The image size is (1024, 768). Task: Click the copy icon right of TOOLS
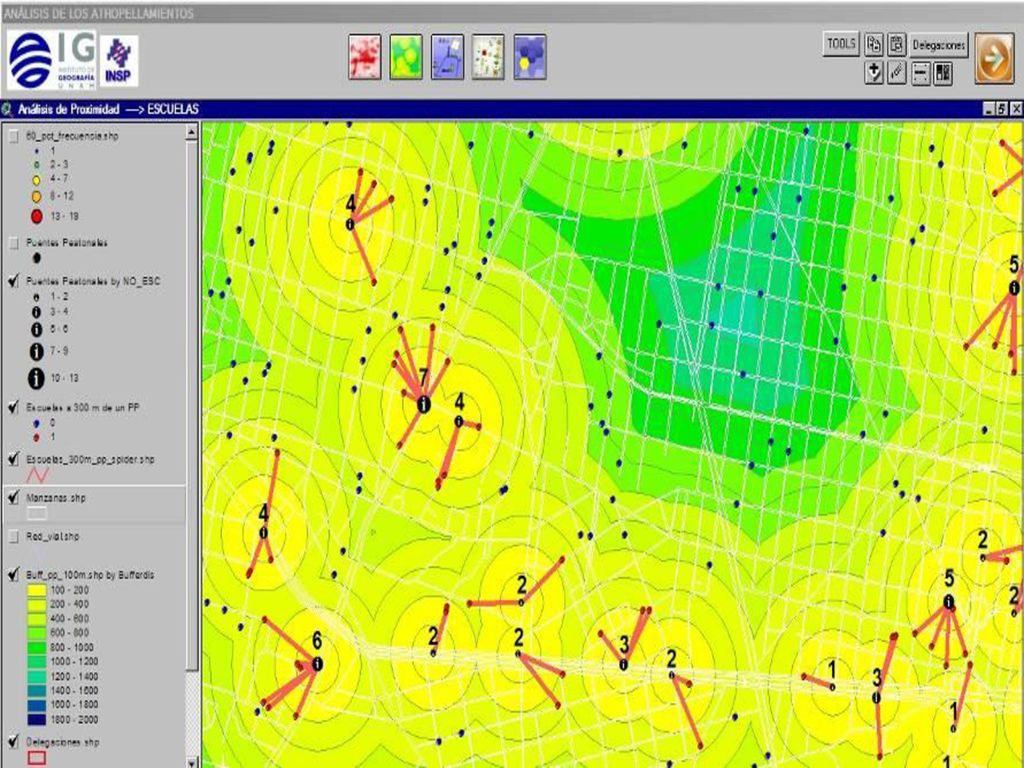[874, 44]
